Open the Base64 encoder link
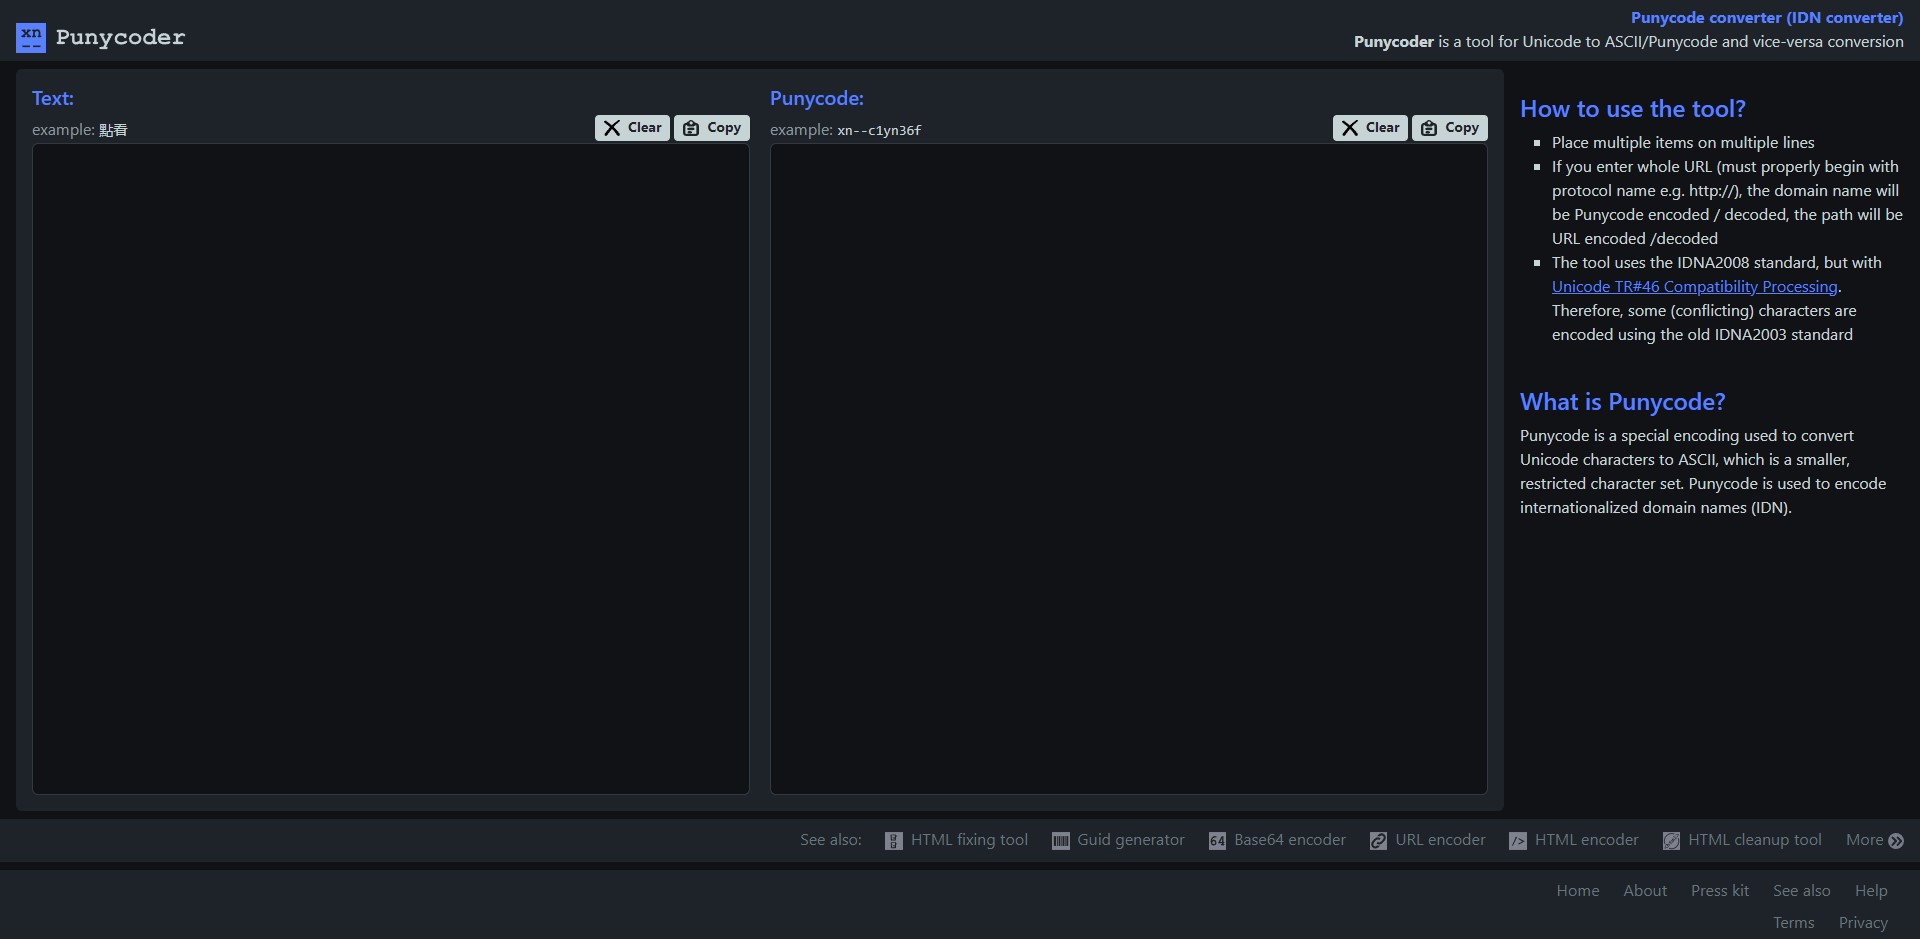Image resolution: width=1920 pixels, height=939 pixels. coord(1289,840)
